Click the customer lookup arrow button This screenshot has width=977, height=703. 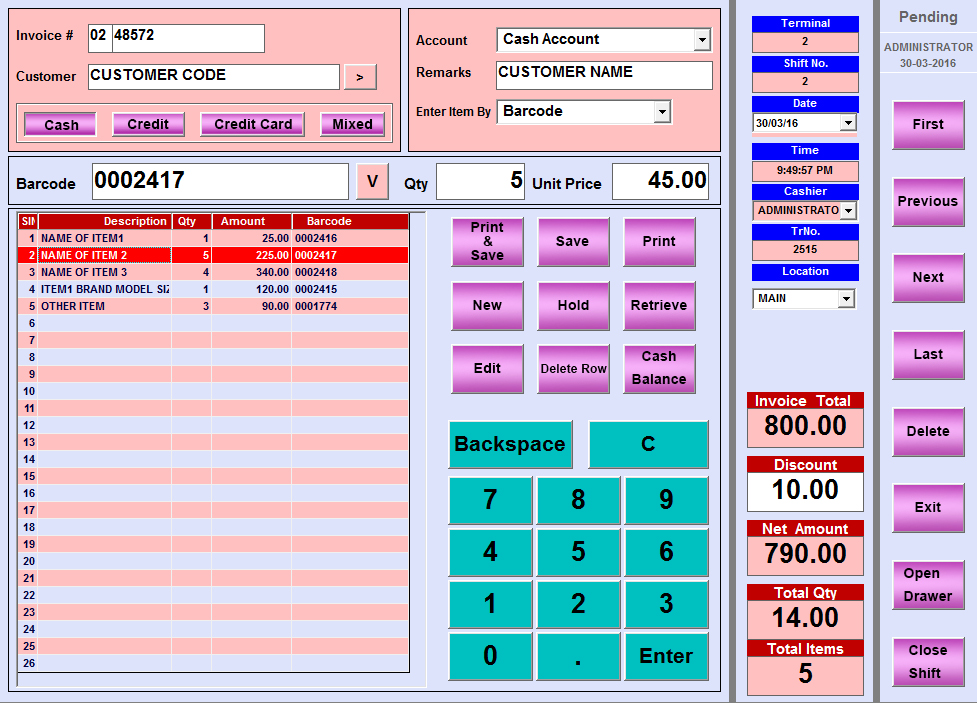tap(360, 77)
